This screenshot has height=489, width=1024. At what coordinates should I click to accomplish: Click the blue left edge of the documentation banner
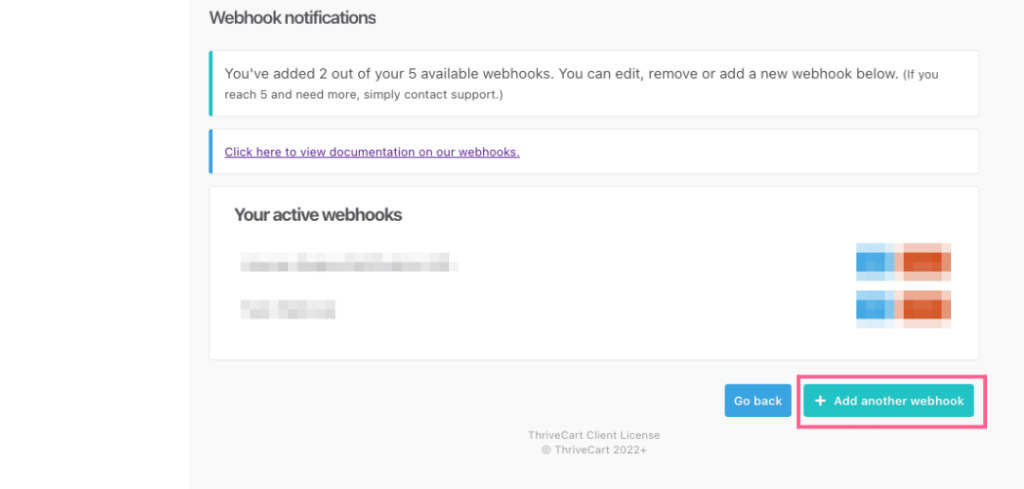[x=211, y=151]
